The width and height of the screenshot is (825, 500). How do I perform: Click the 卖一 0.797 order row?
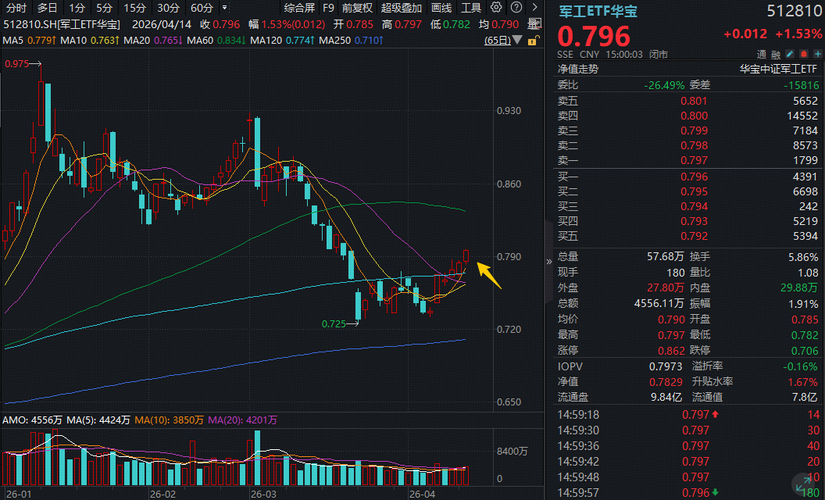point(688,160)
